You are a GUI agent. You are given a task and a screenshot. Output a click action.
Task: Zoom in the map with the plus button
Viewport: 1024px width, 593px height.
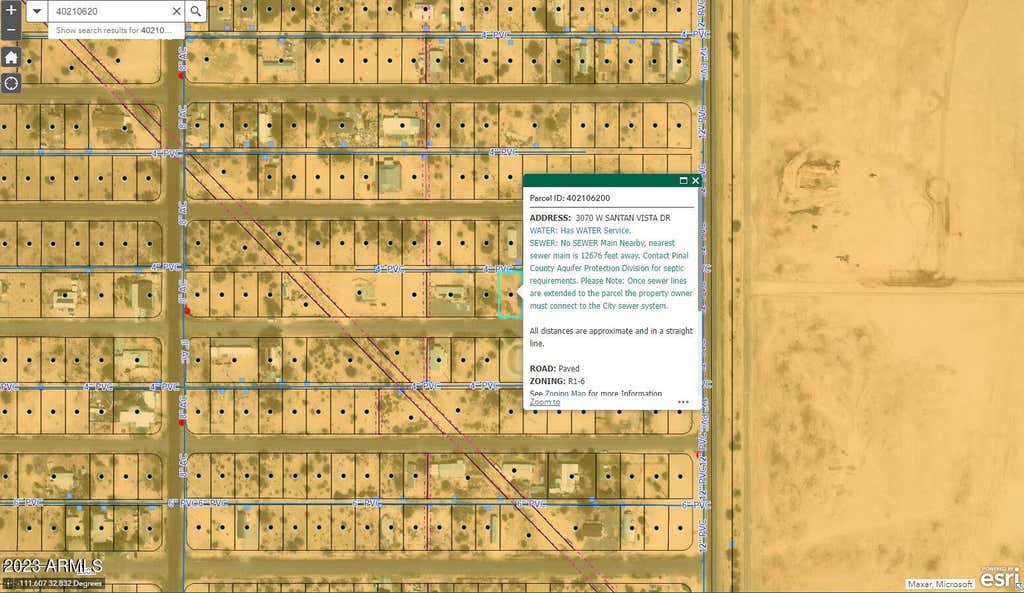10,10
